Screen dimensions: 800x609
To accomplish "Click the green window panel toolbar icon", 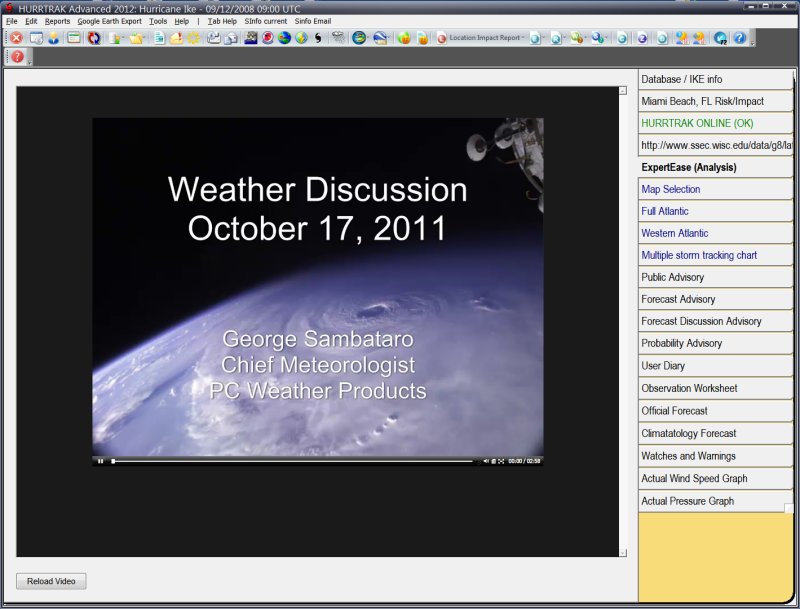I will pos(73,38).
